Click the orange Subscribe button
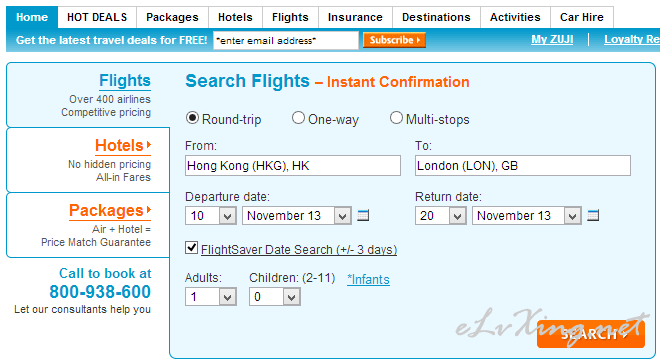660x360 pixels. (x=394, y=40)
